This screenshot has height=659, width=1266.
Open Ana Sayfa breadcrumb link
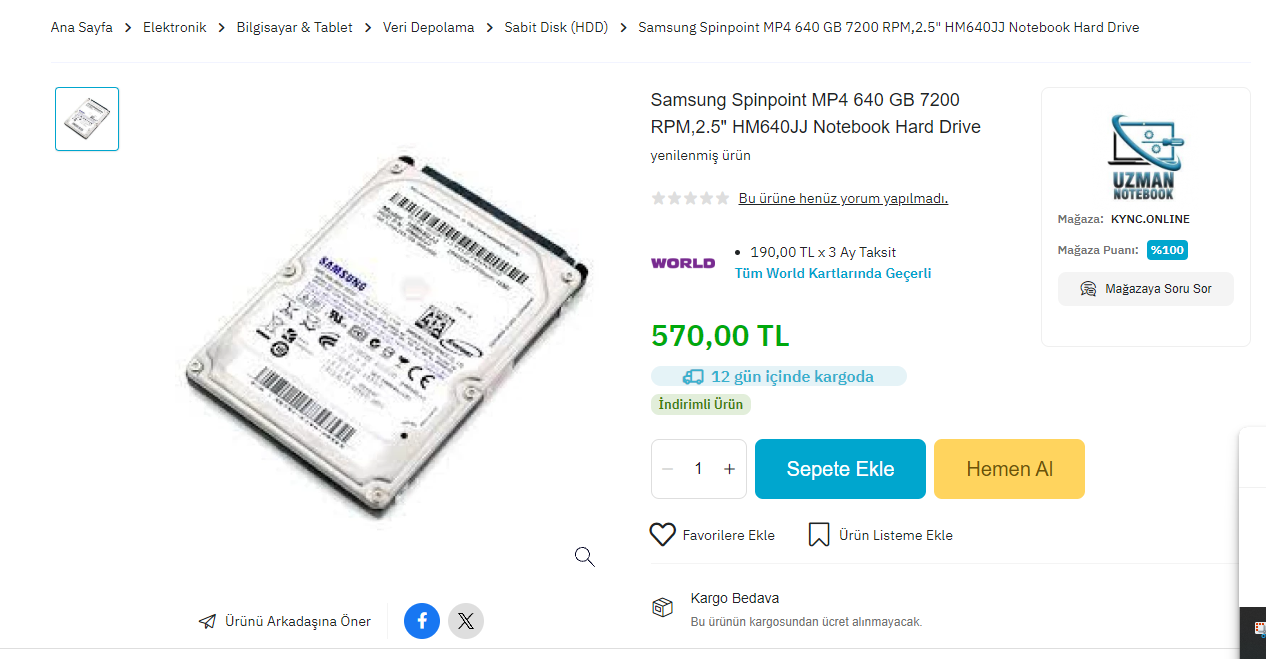point(82,28)
